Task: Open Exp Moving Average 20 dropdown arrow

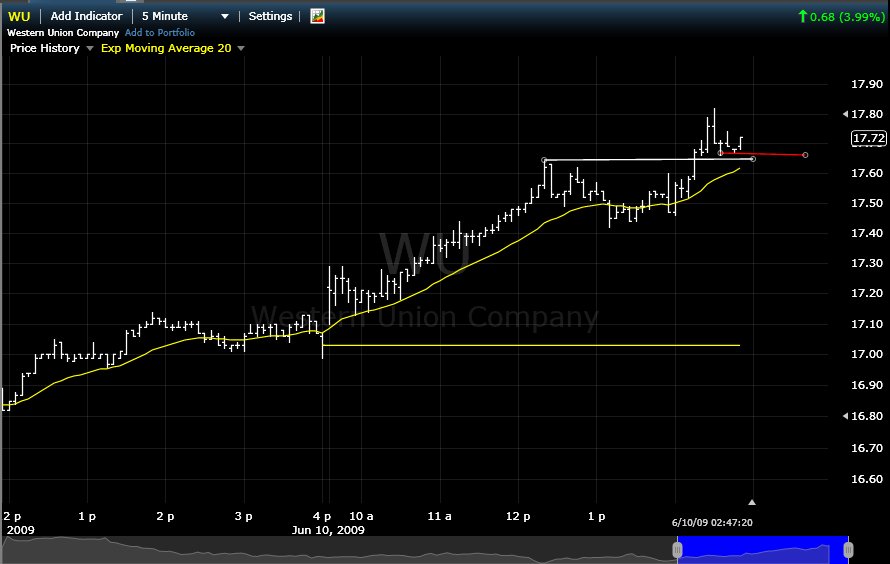Action: click(x=241, y=49)
